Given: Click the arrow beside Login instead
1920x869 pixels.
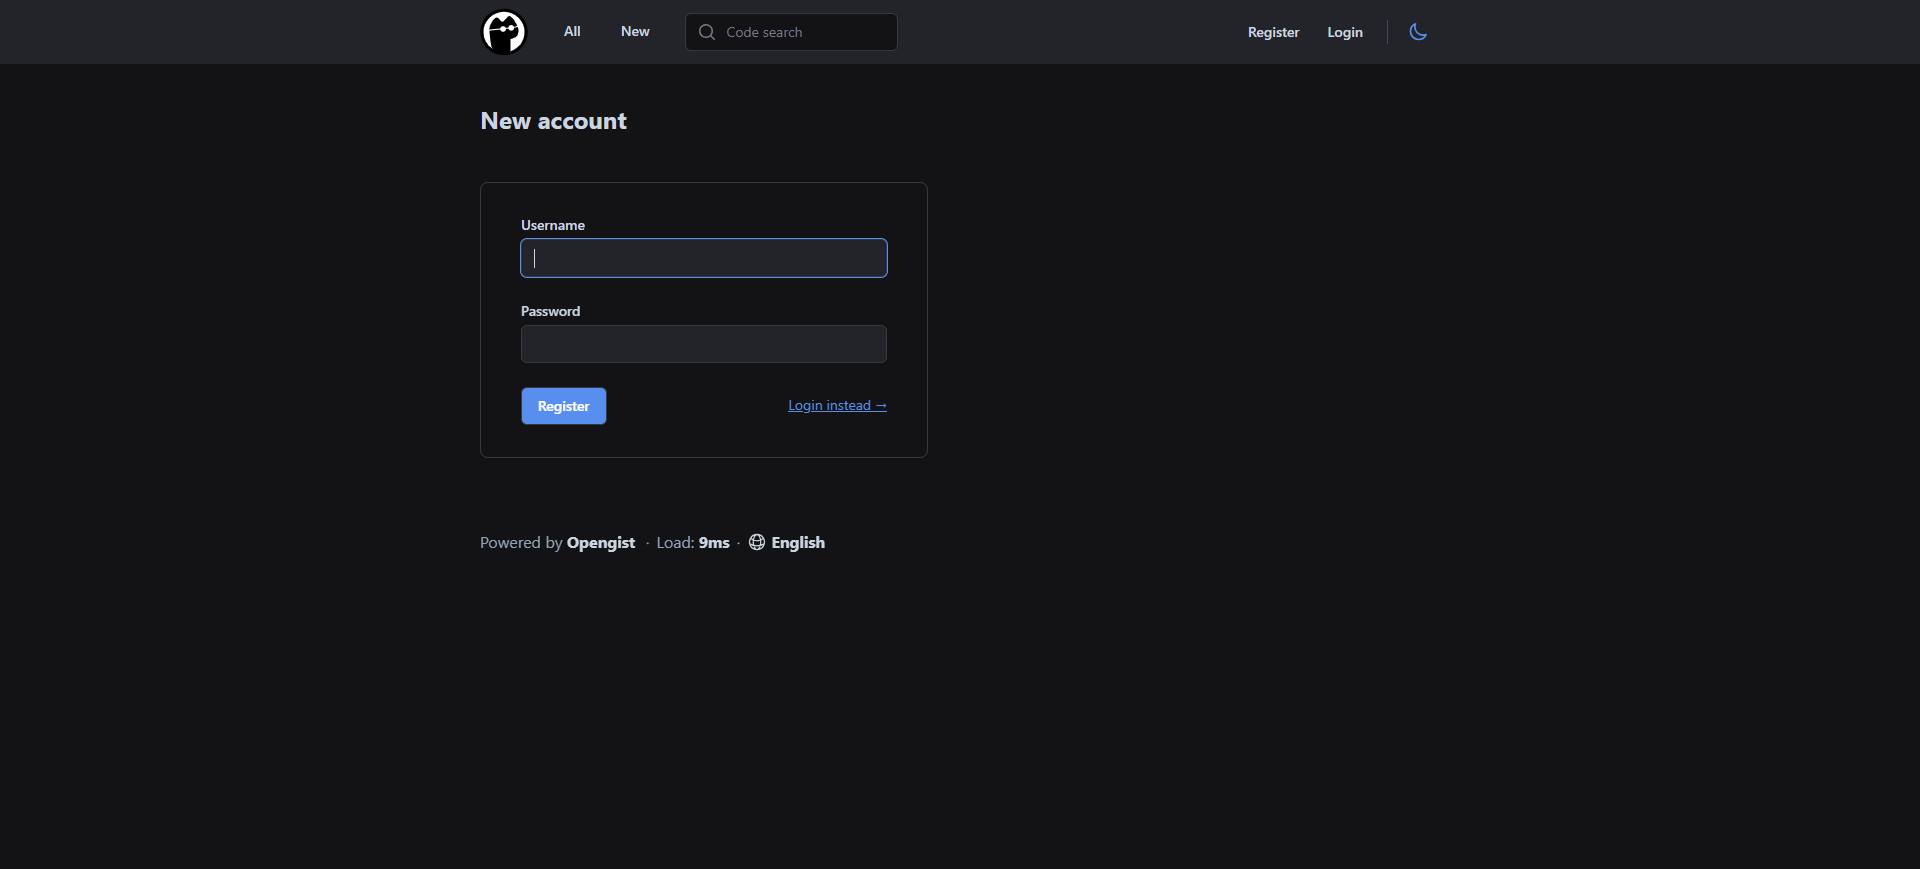Looking at the screenshot, I should 881,405.
